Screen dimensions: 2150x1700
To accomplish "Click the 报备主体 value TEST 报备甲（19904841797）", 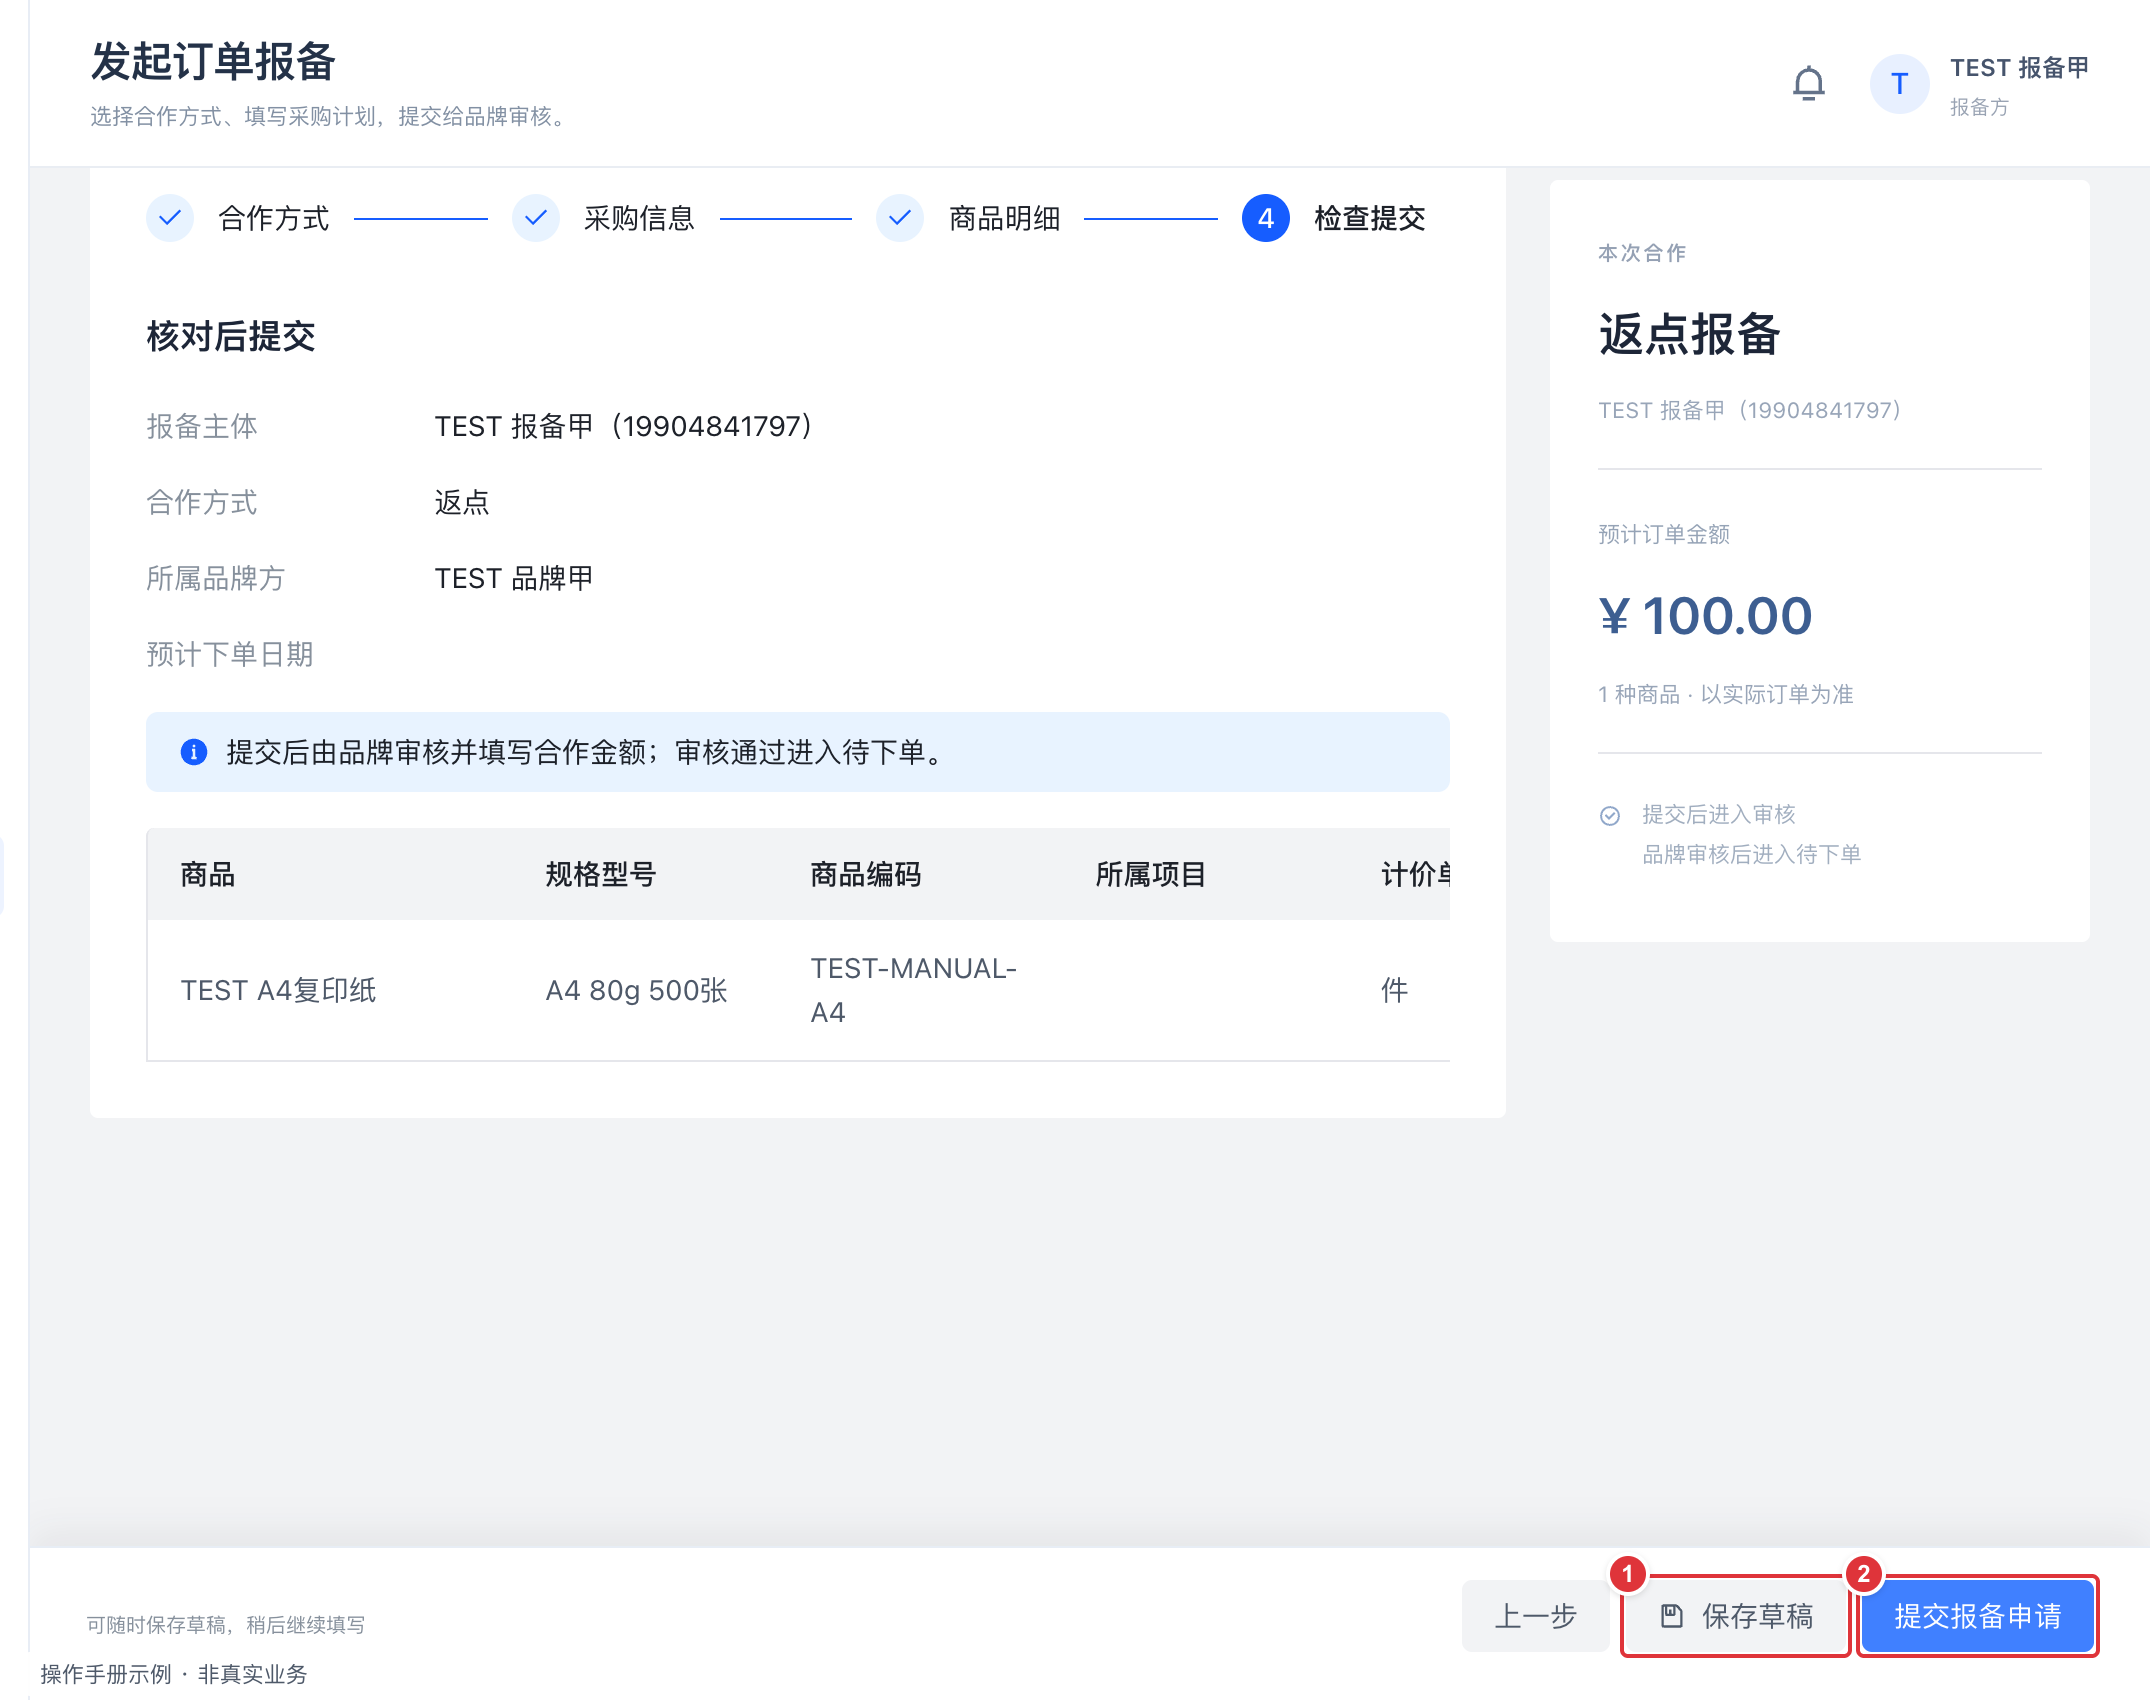I will (623, 426).
